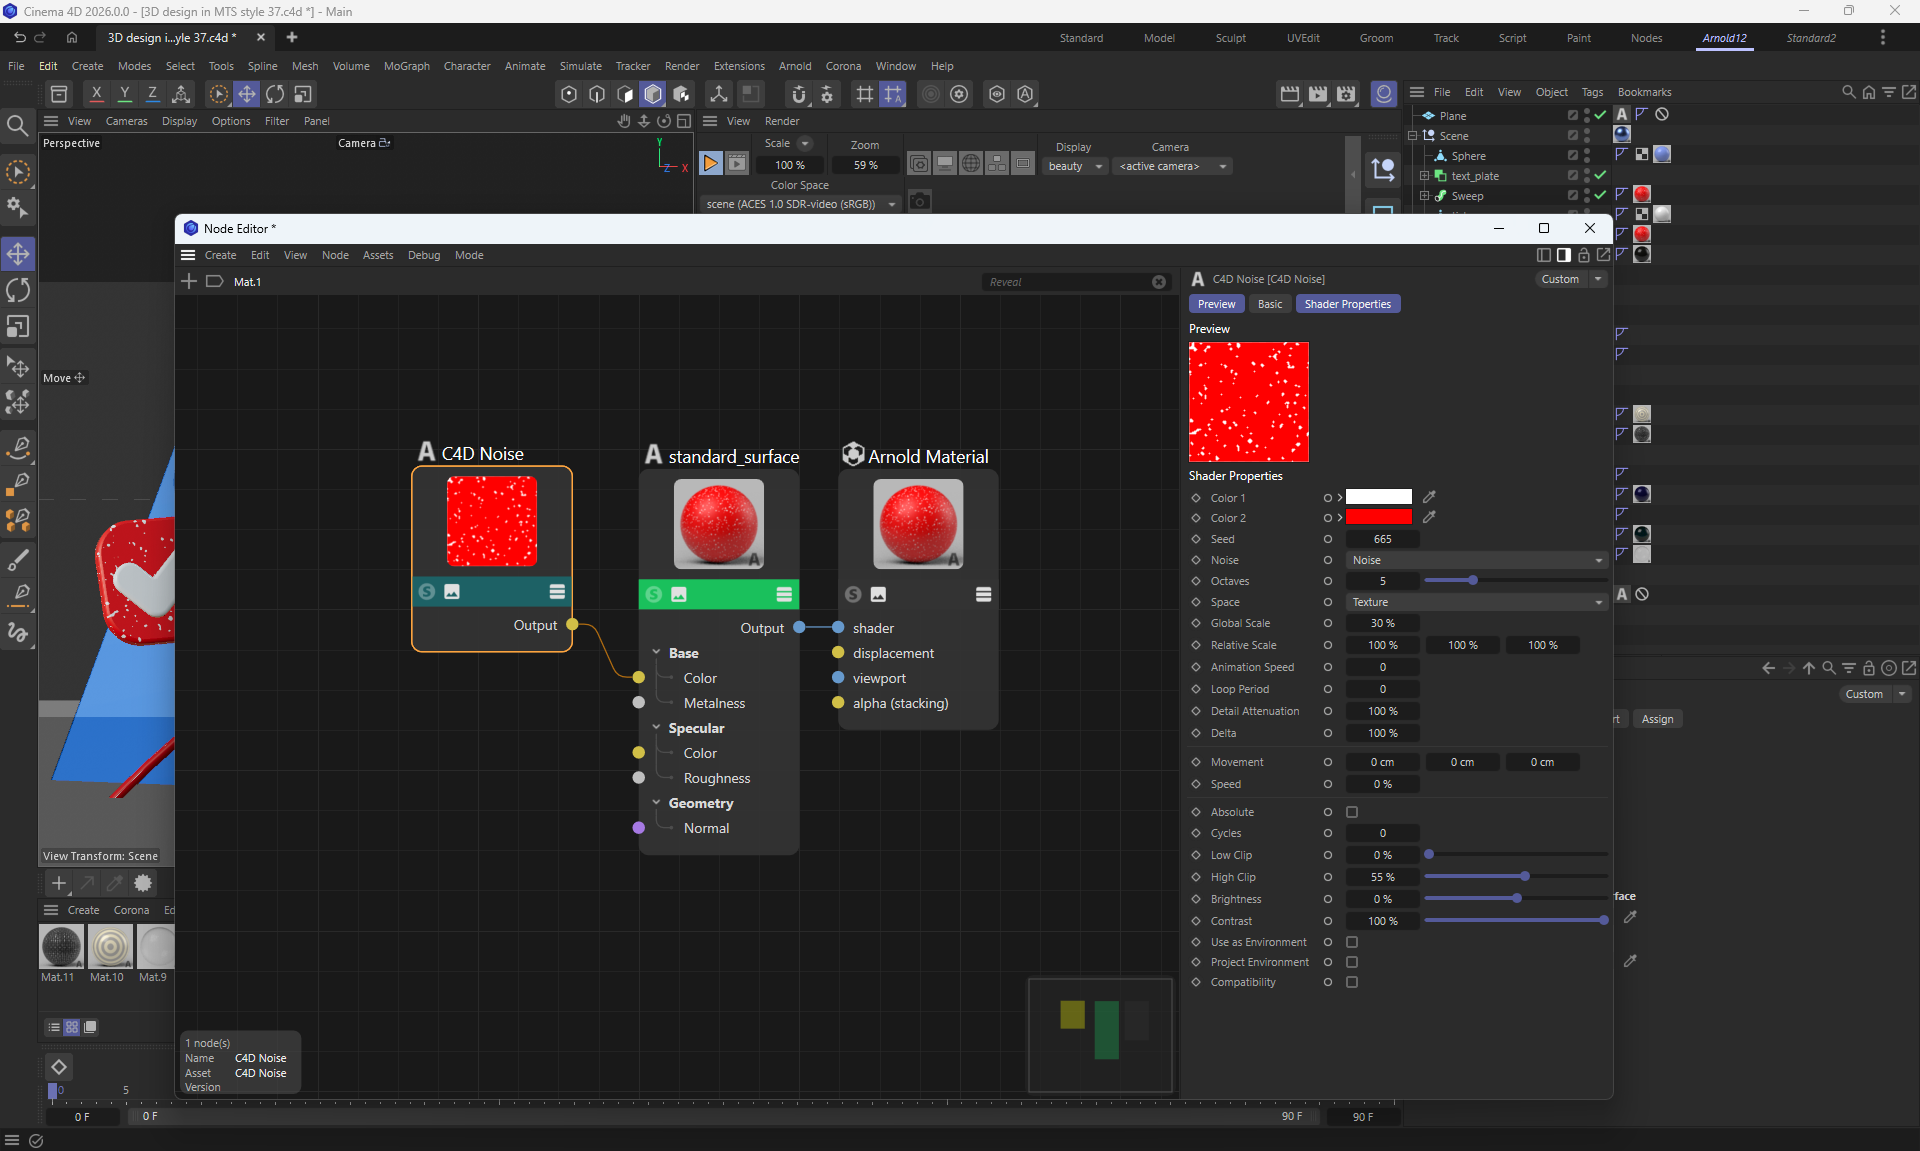Image resolution: width=1920 pixels, height=1151 pixels.
Task: Click the red Color 2 swatch
Action: 1378,517
